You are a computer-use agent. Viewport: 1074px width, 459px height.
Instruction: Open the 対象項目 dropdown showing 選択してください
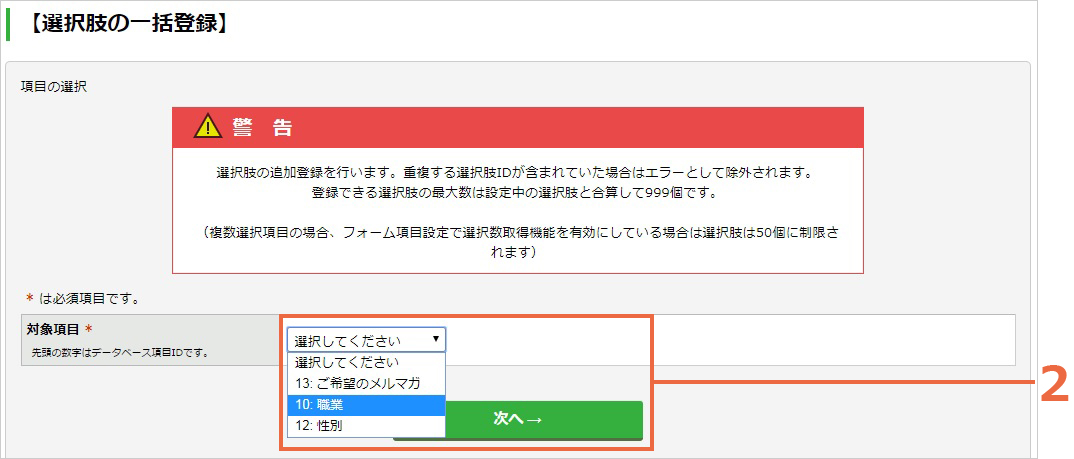366,340
